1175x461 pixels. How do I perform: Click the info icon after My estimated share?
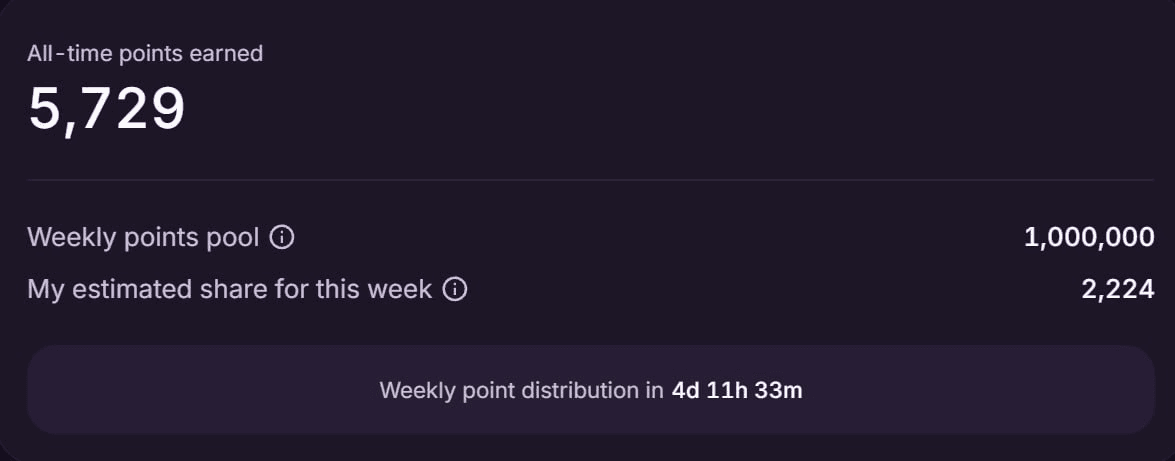pyautogui.click(x=455, y=289)
